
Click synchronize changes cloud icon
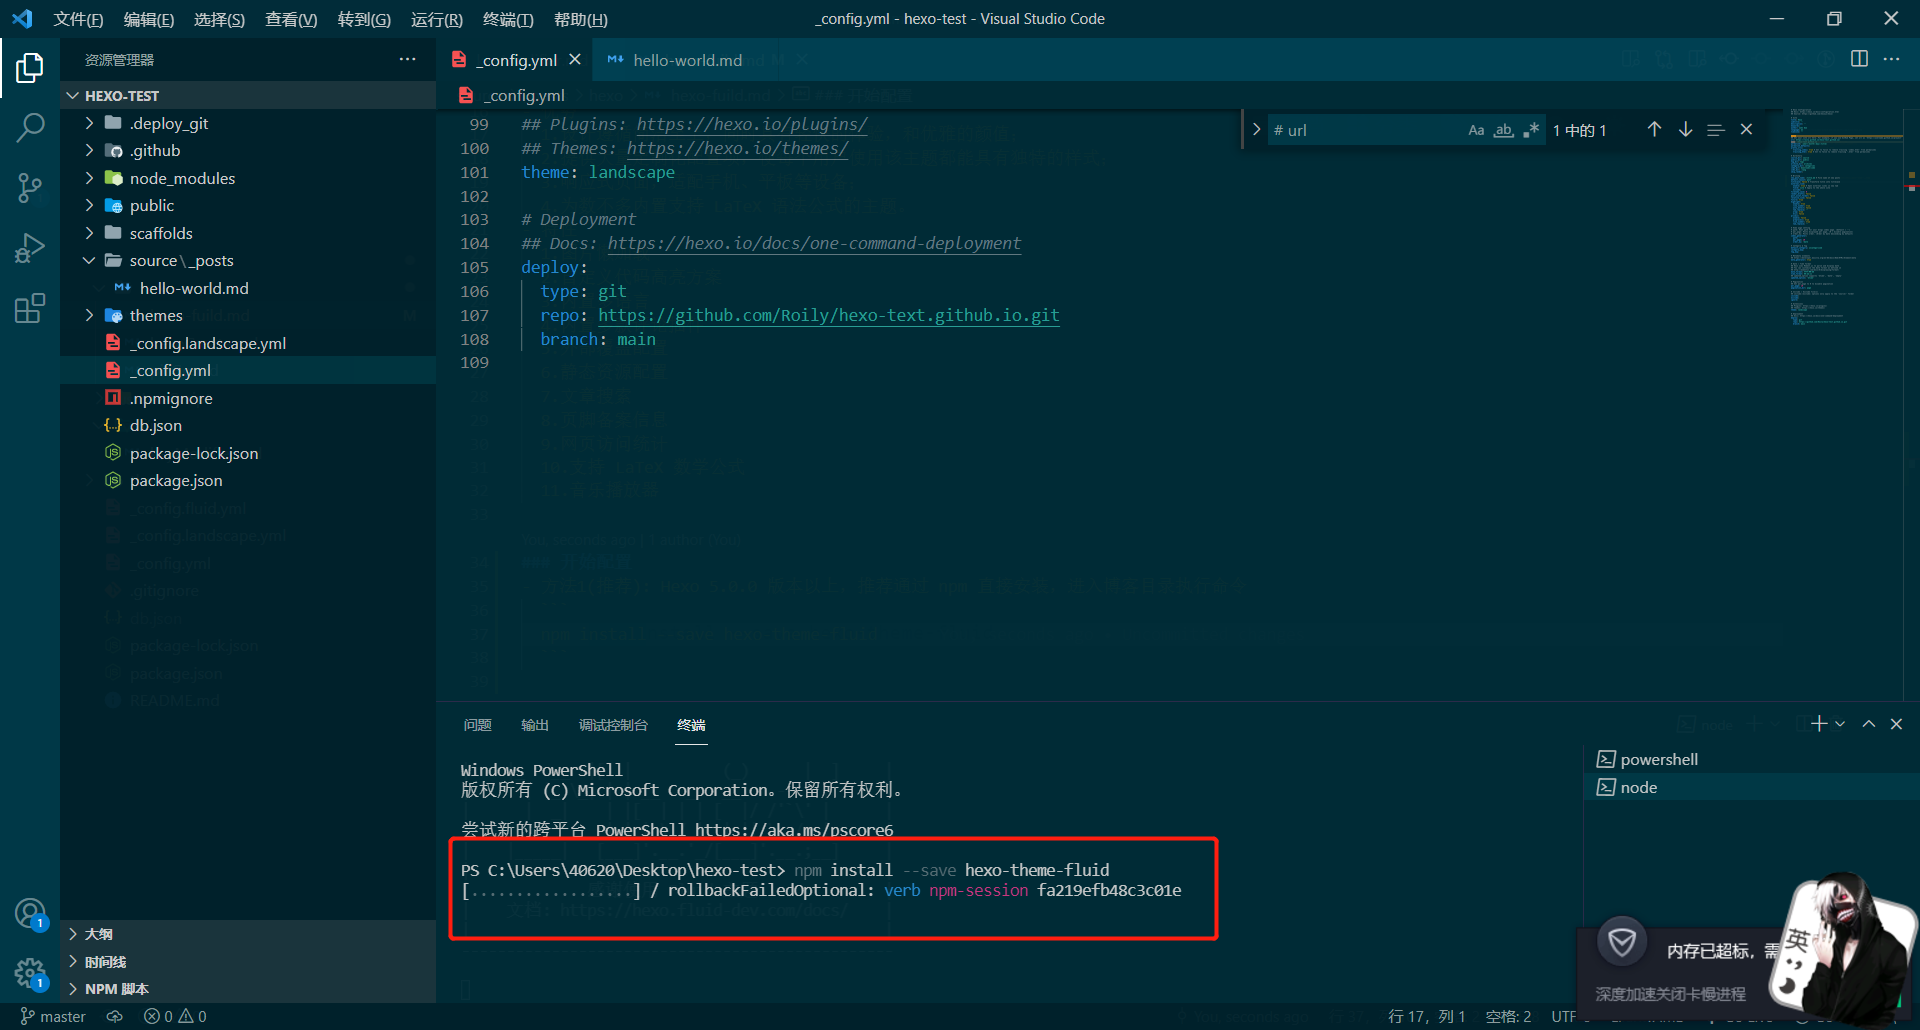(115, 1016)
